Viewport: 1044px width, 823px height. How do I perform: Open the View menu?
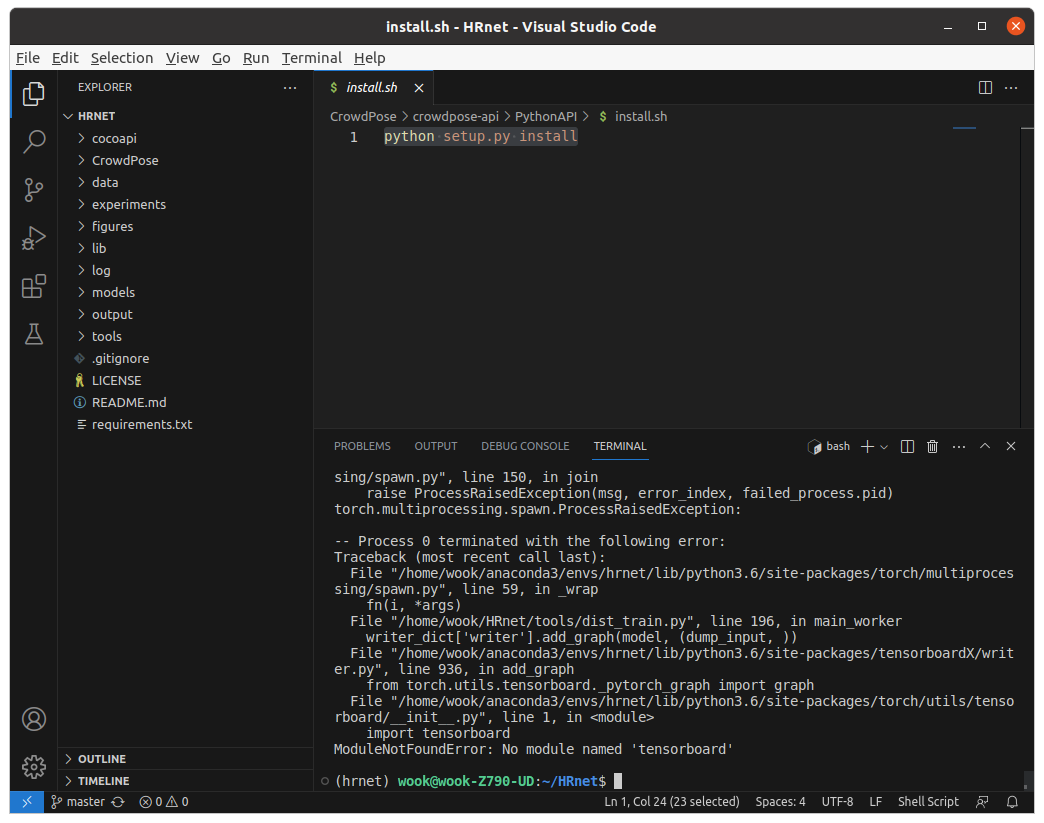click(x=182, y=58)
